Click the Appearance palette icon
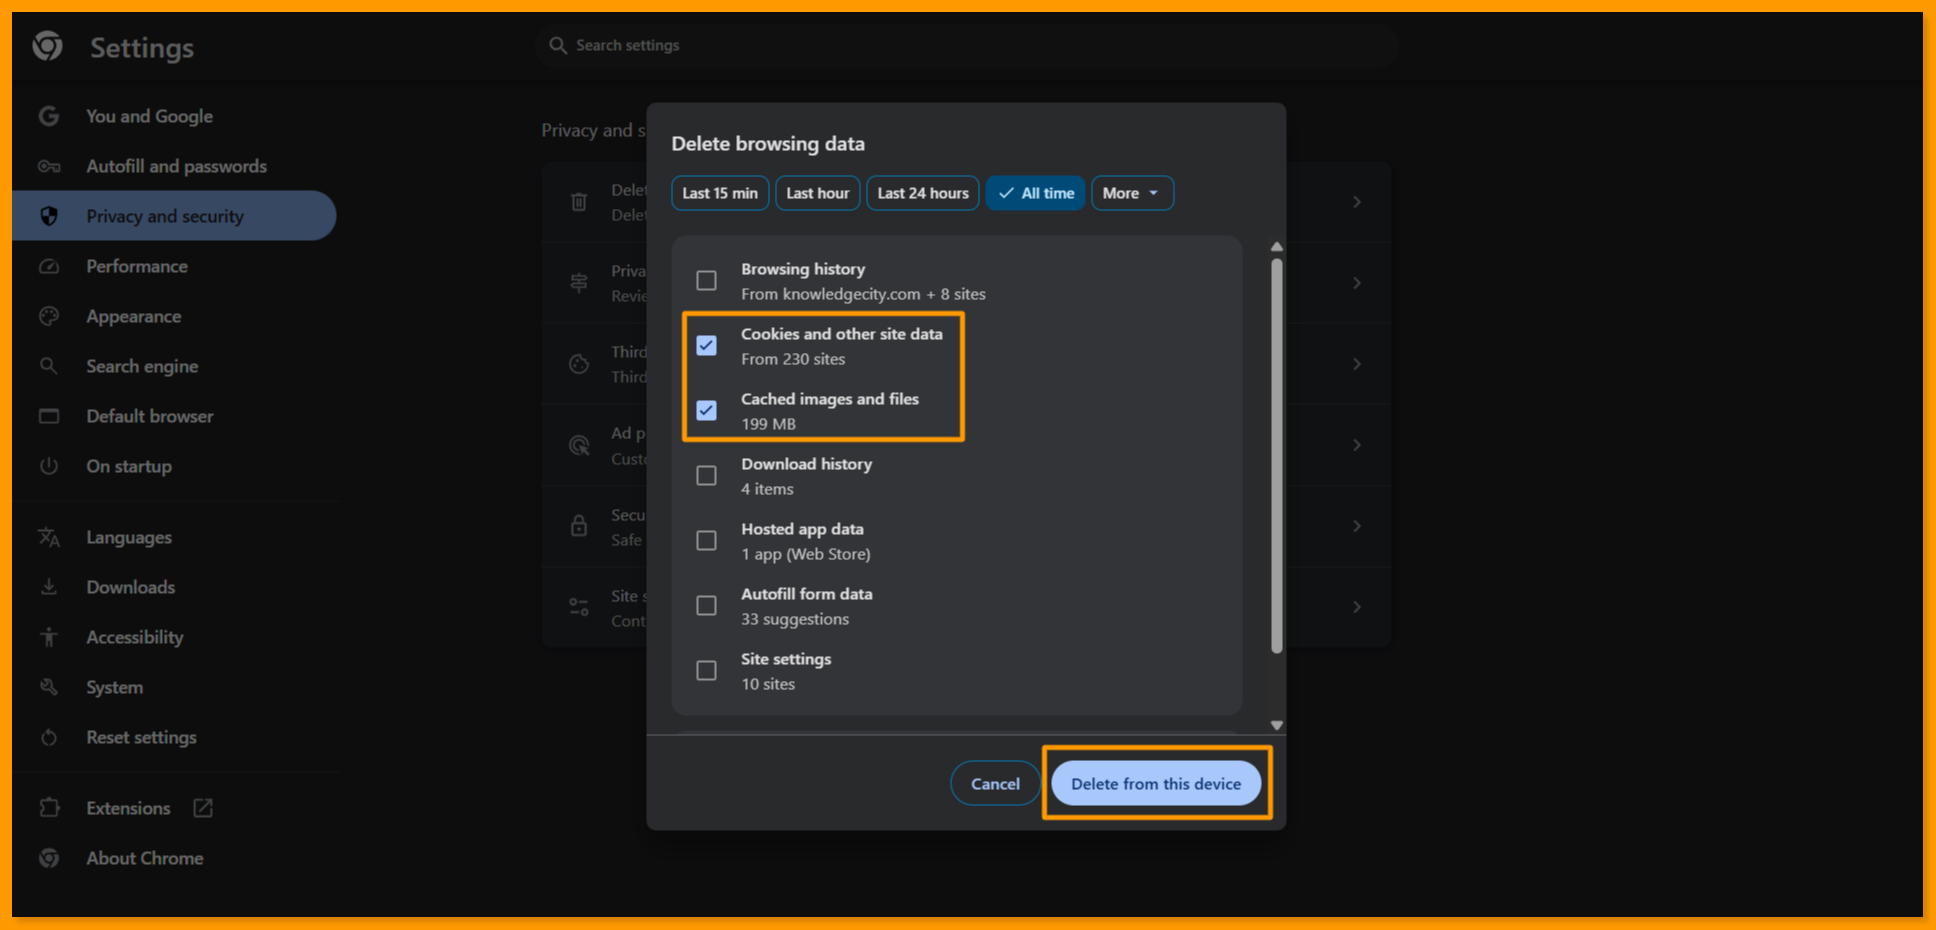Image resolution: width=1936 pixels, height=930 pixels. point(48,316)
